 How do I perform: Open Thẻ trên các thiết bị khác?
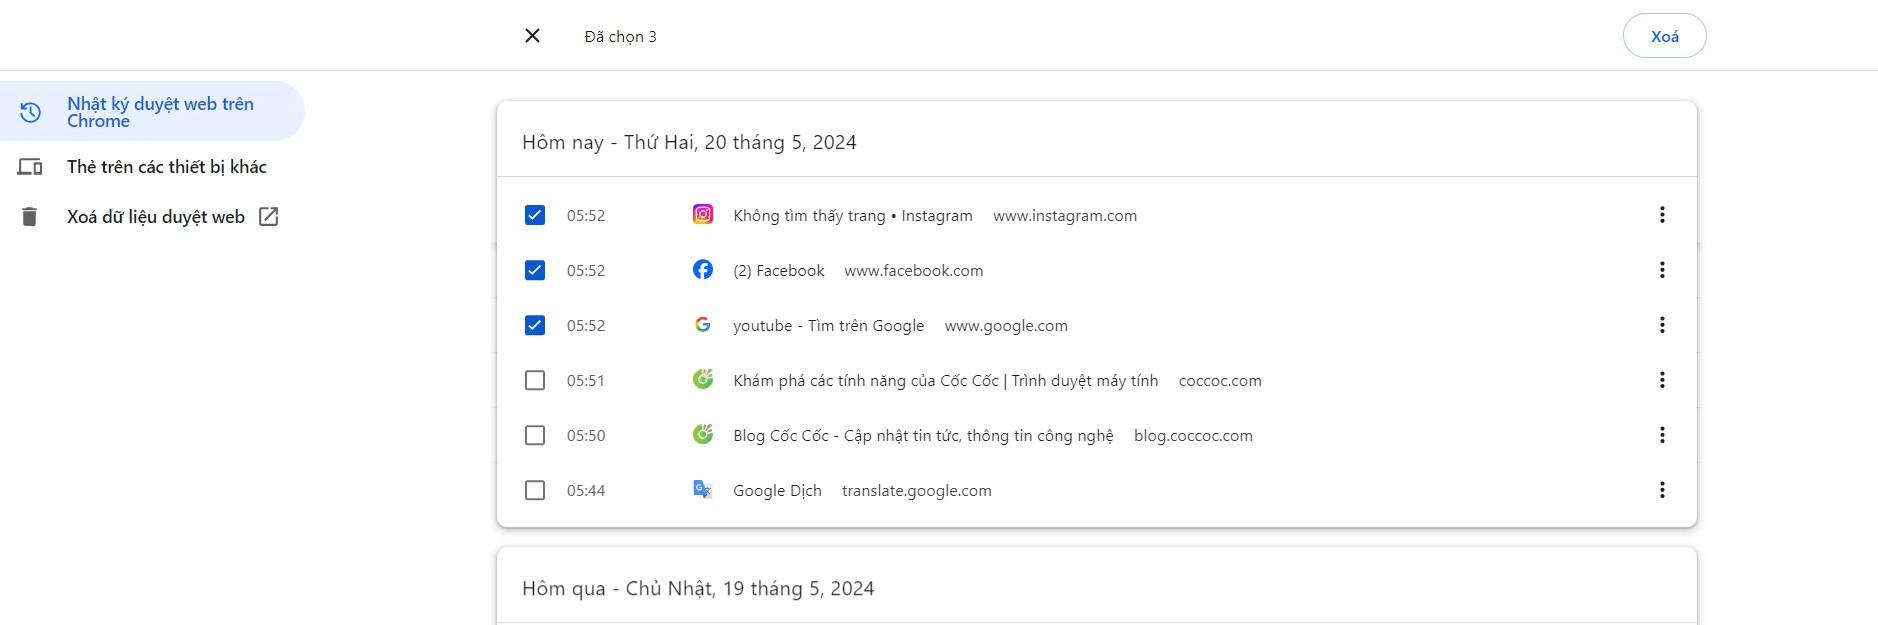pyautogui.click(x=166, y=167)
